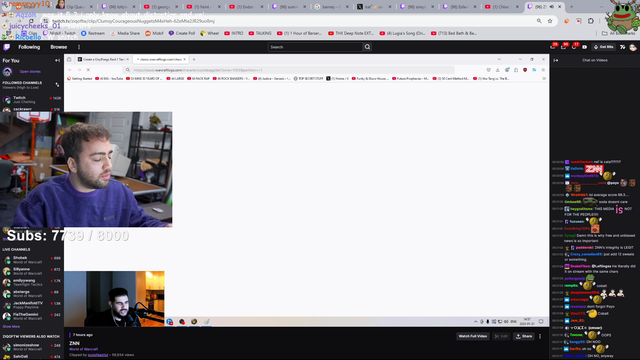
Task: Click the Watch Full Video button
Action: pos(473,336)
